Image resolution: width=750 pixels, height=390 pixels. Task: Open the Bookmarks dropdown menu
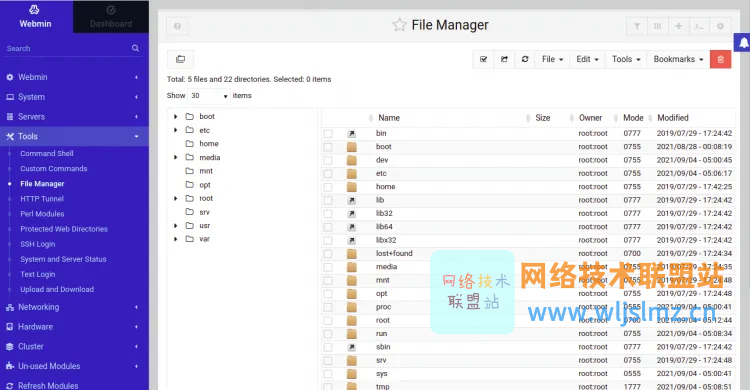[x=678, y=59]
